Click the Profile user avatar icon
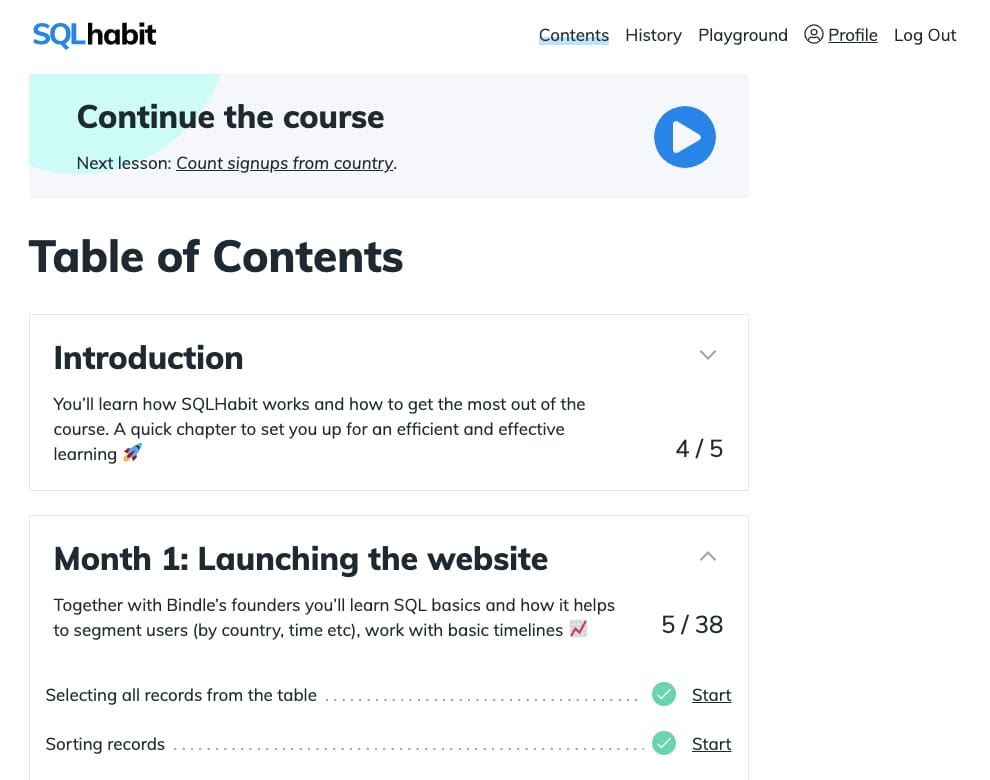 (814, 35)
